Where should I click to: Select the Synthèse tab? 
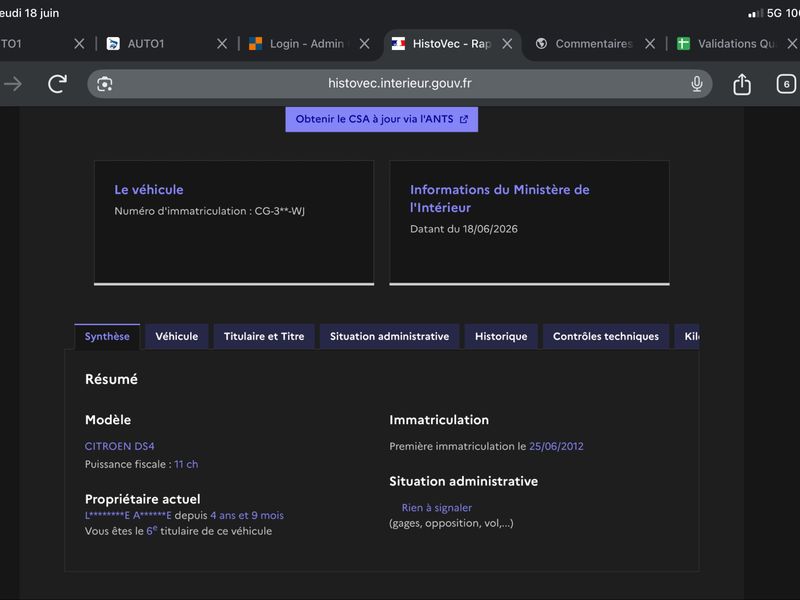click(x=107, y=337)
